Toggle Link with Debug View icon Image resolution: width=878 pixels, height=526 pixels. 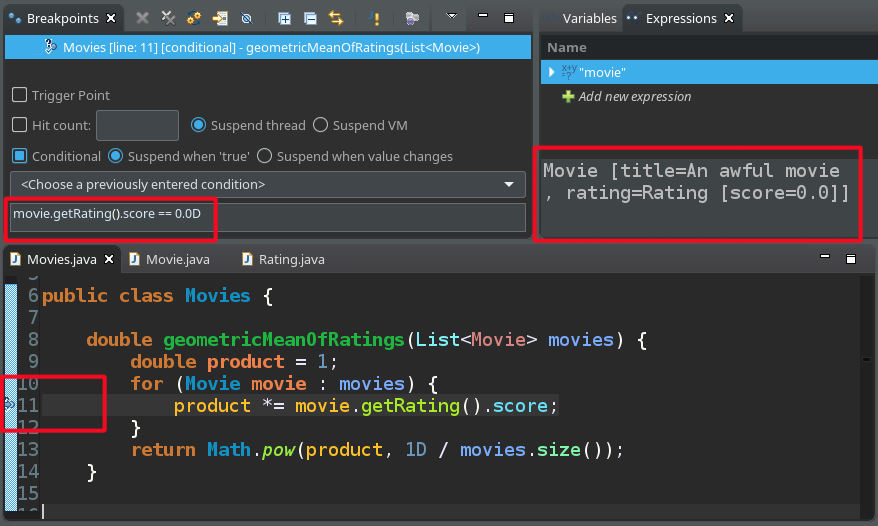click(x=336, y=18)
